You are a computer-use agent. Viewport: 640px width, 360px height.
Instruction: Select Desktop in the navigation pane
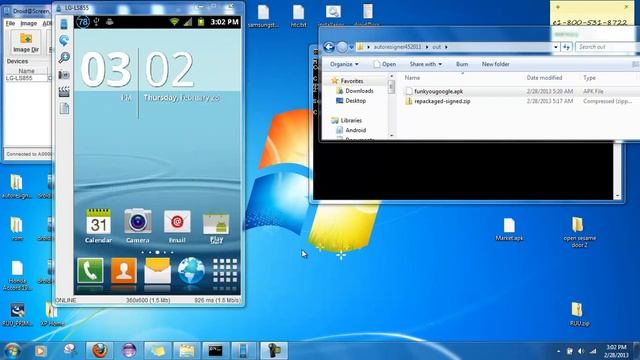[351, 100]
